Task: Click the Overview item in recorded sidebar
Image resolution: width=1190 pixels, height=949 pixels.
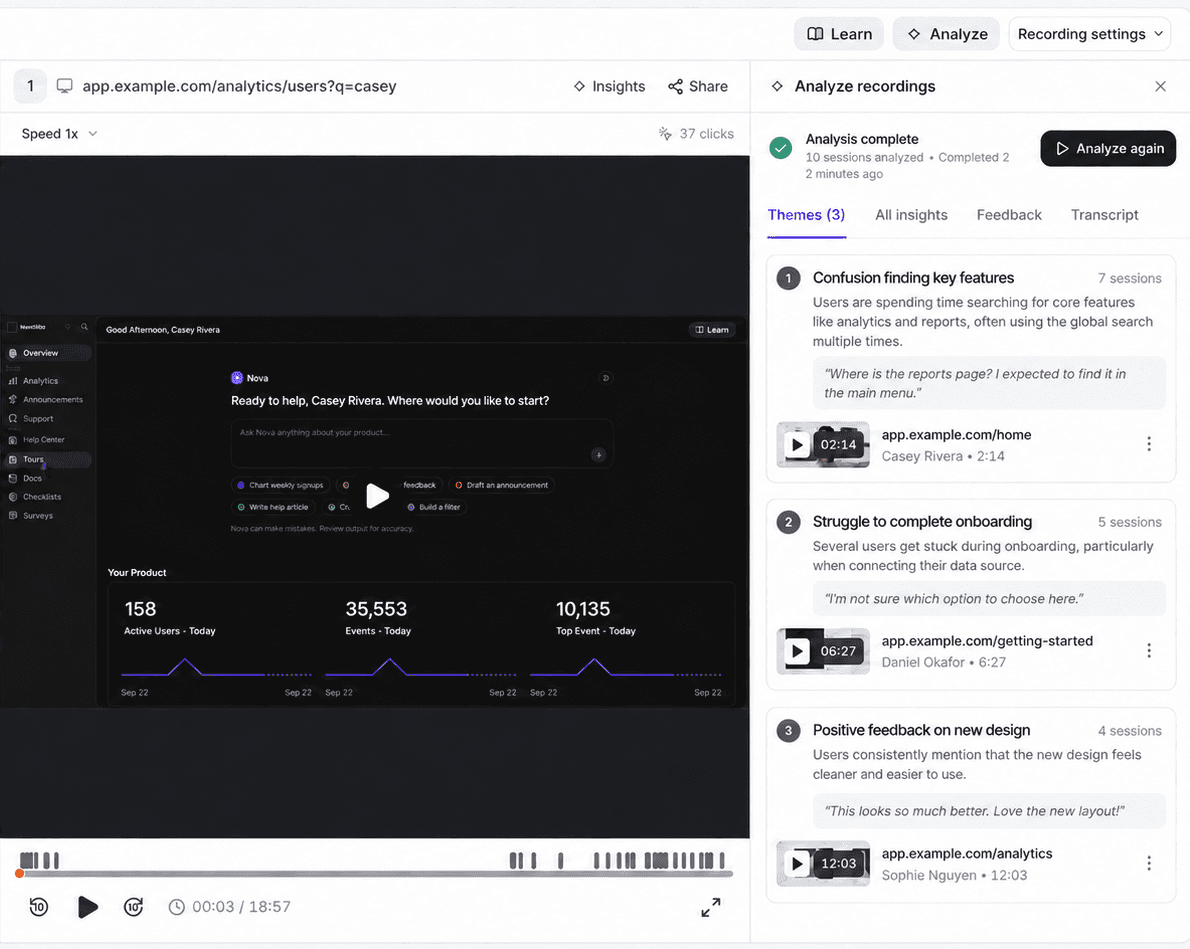Action: pos(47,353)
